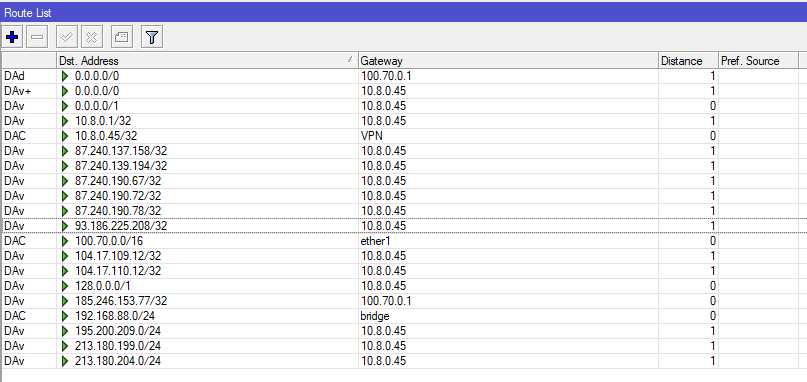Sort by Distance column header
The image size is (807, 382).
coord(688,61)
